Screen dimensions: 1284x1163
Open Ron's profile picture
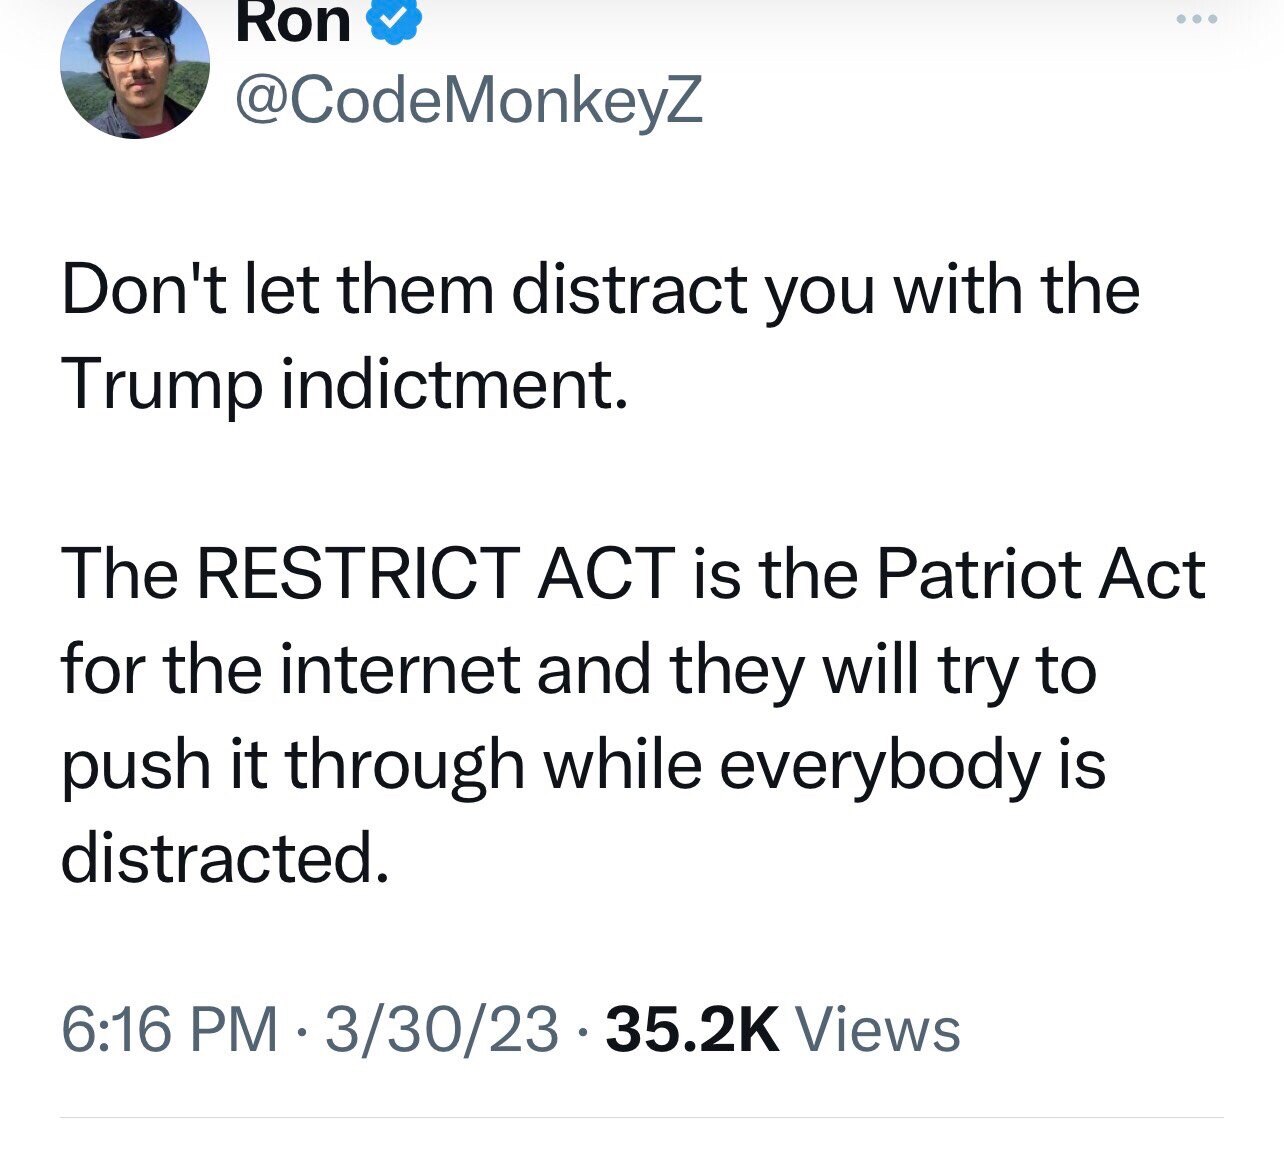[135, 68]
